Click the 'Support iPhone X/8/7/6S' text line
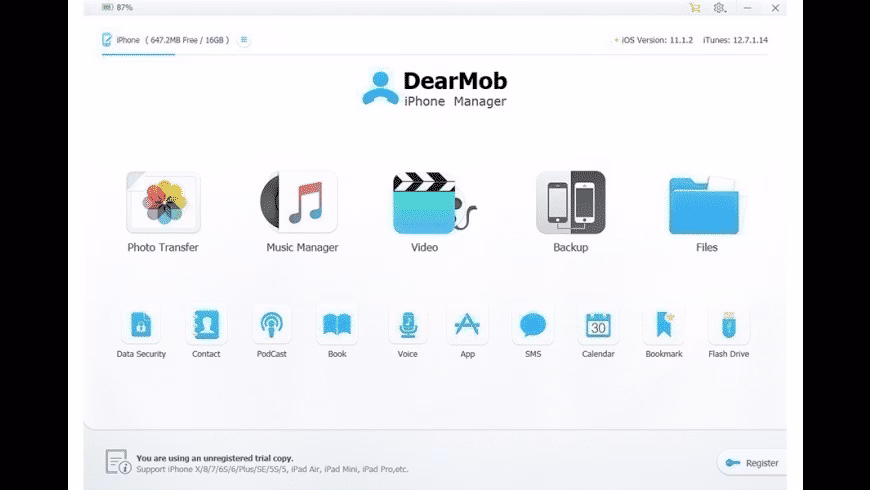The image size is (870, 490). click(x=272, y=469)
